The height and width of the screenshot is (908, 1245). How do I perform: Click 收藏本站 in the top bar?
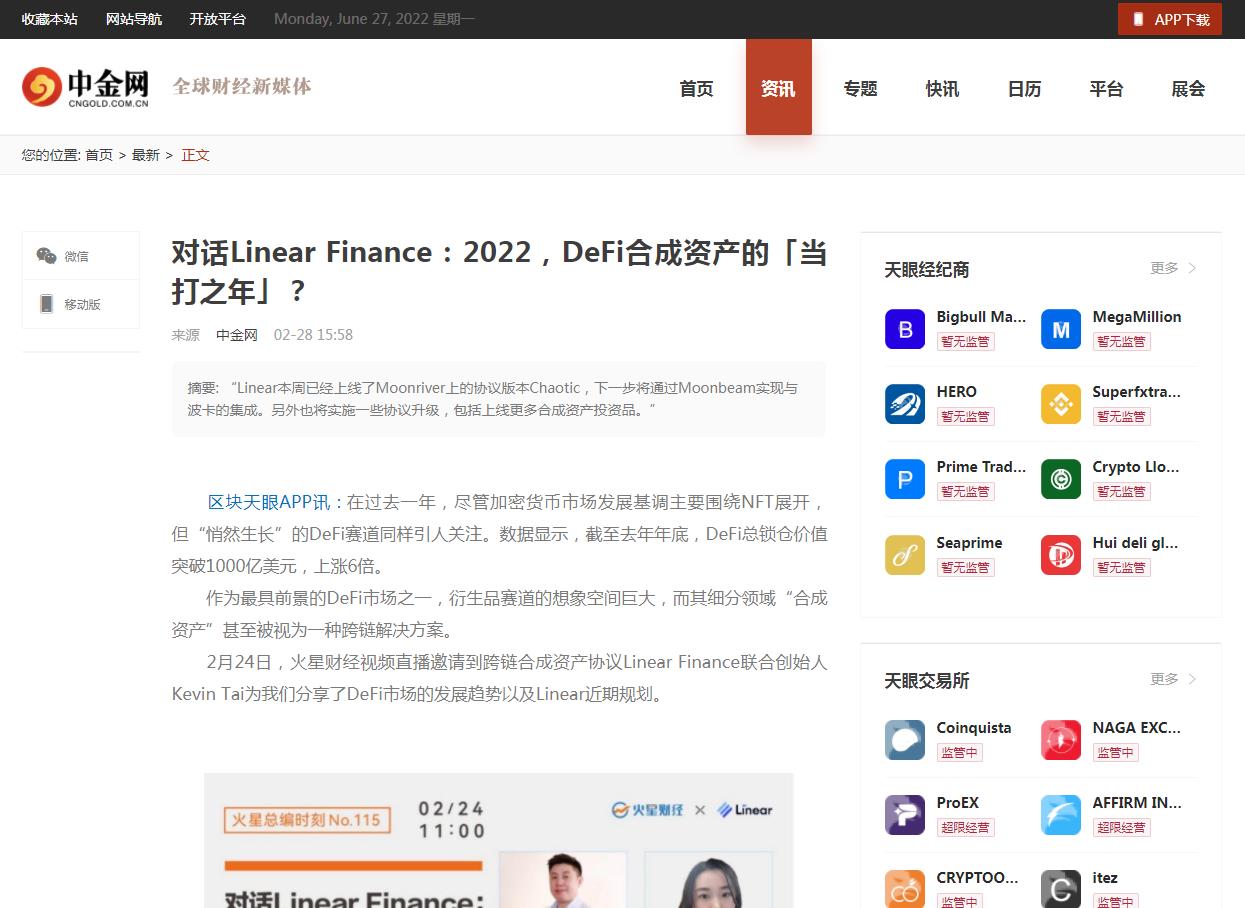pos(50,19)
